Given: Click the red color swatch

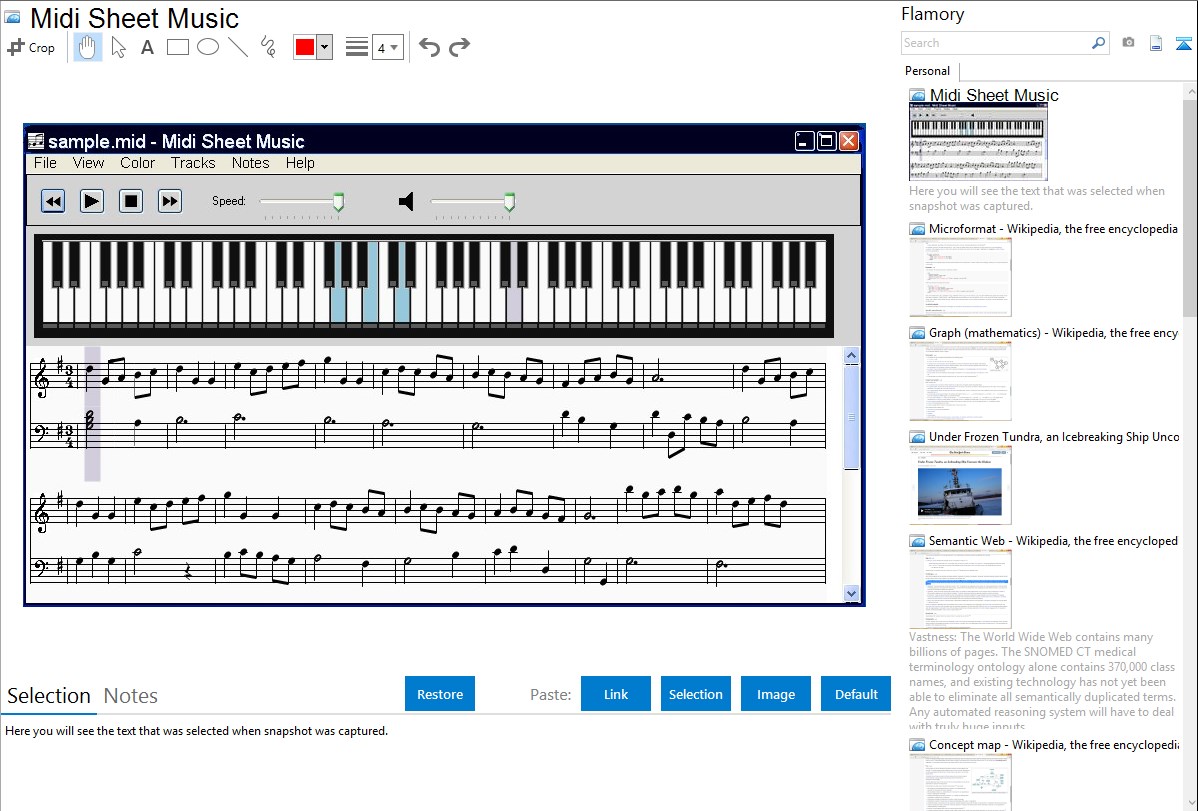Looking at the screenshot, I should (x=305, y=47).
